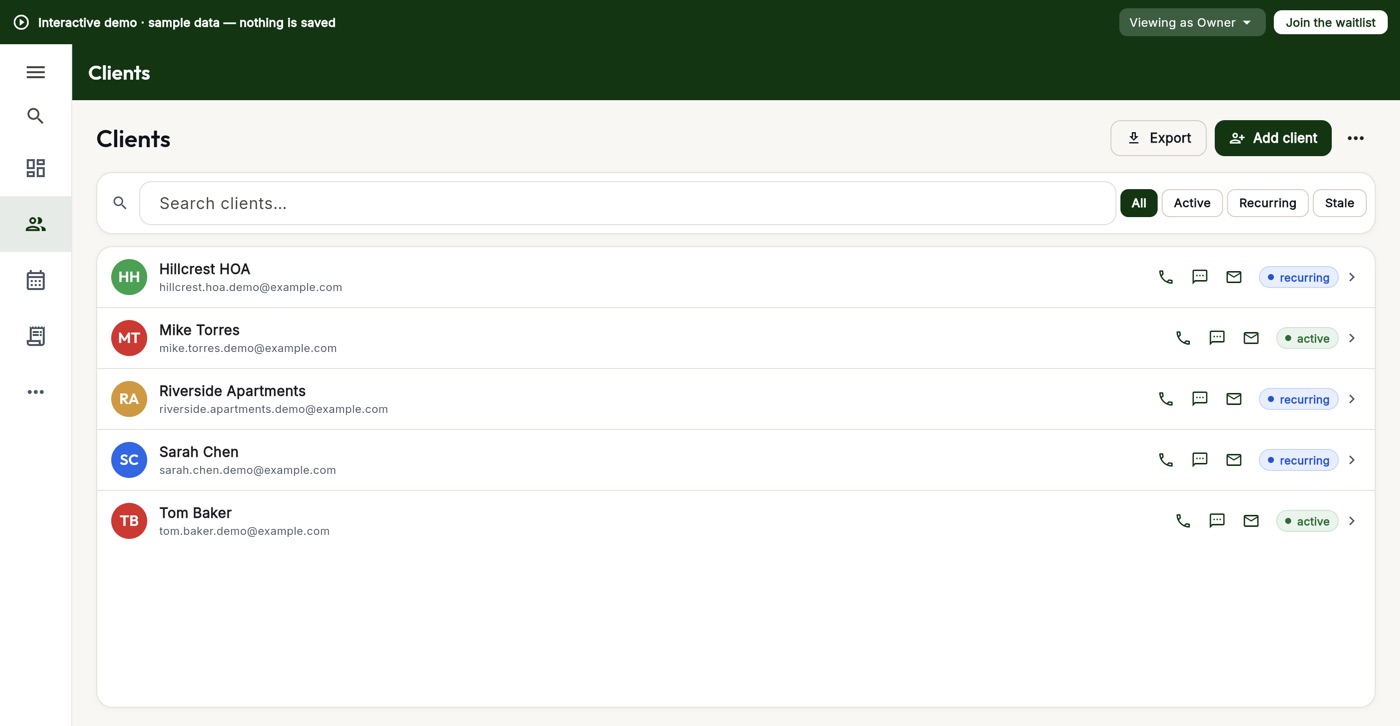Call Riverside Apartments via phone icon

[1166, 399]
